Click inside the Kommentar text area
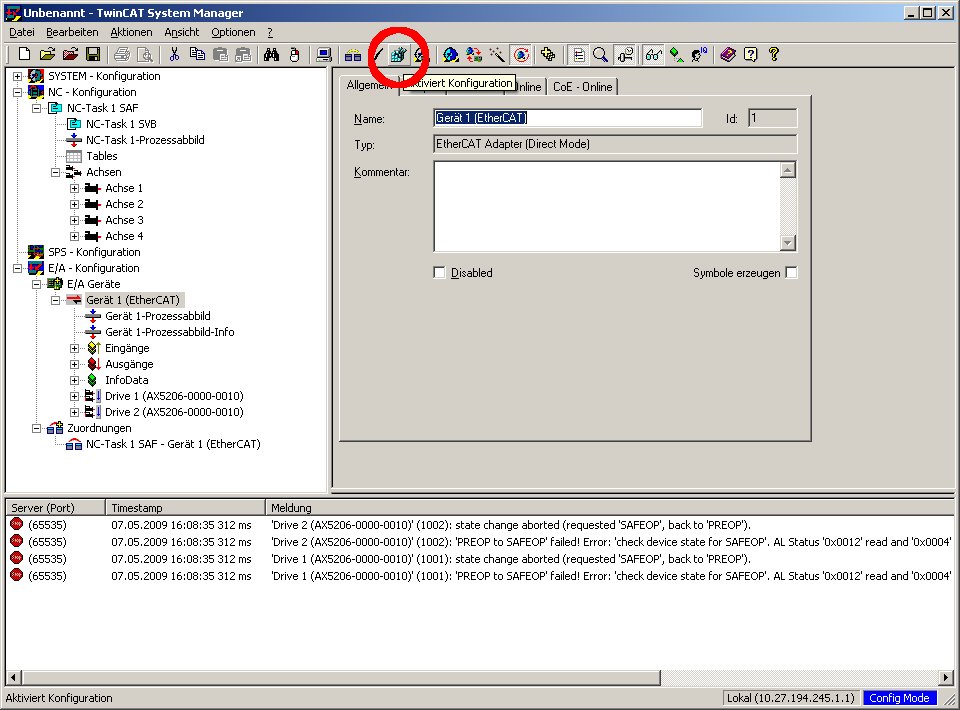This screenshot has width=960, height=710. 607,206
